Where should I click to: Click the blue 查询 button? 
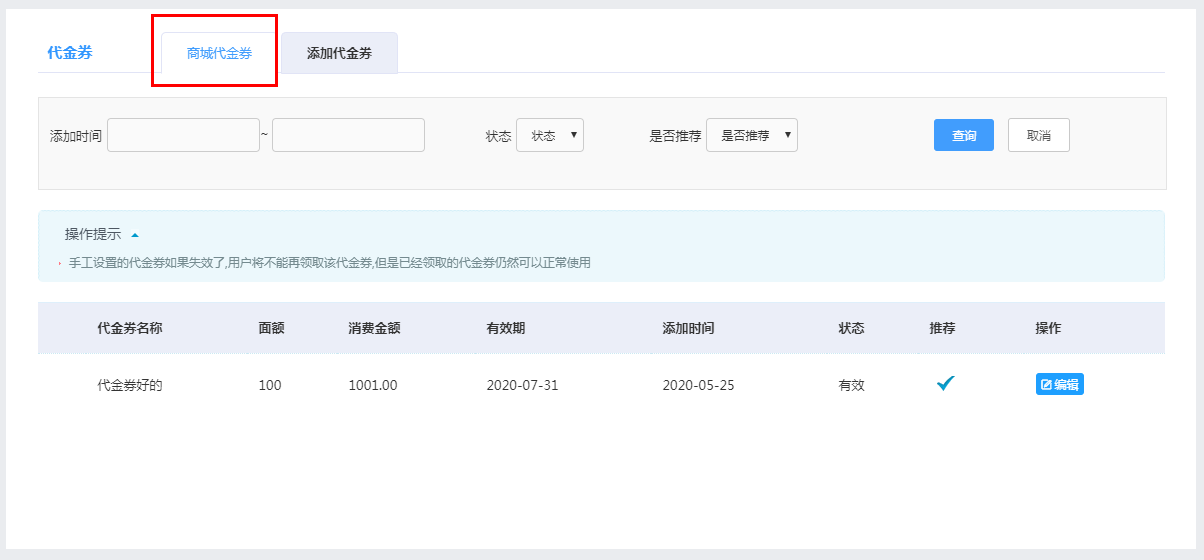pos(964,135)
